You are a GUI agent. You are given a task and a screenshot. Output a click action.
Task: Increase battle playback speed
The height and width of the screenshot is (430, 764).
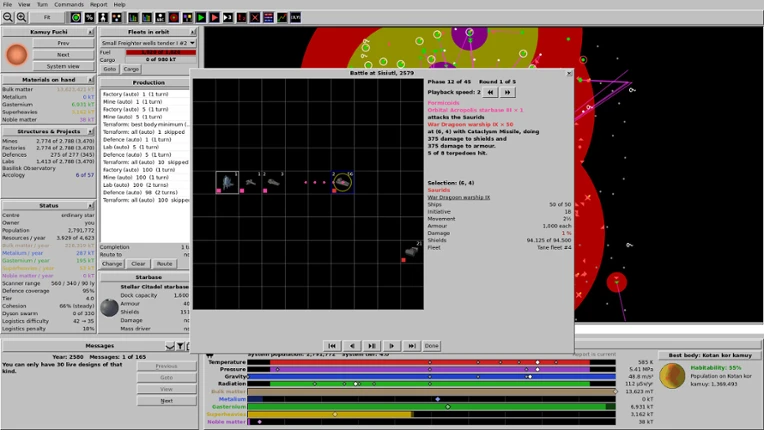point(507,92)
